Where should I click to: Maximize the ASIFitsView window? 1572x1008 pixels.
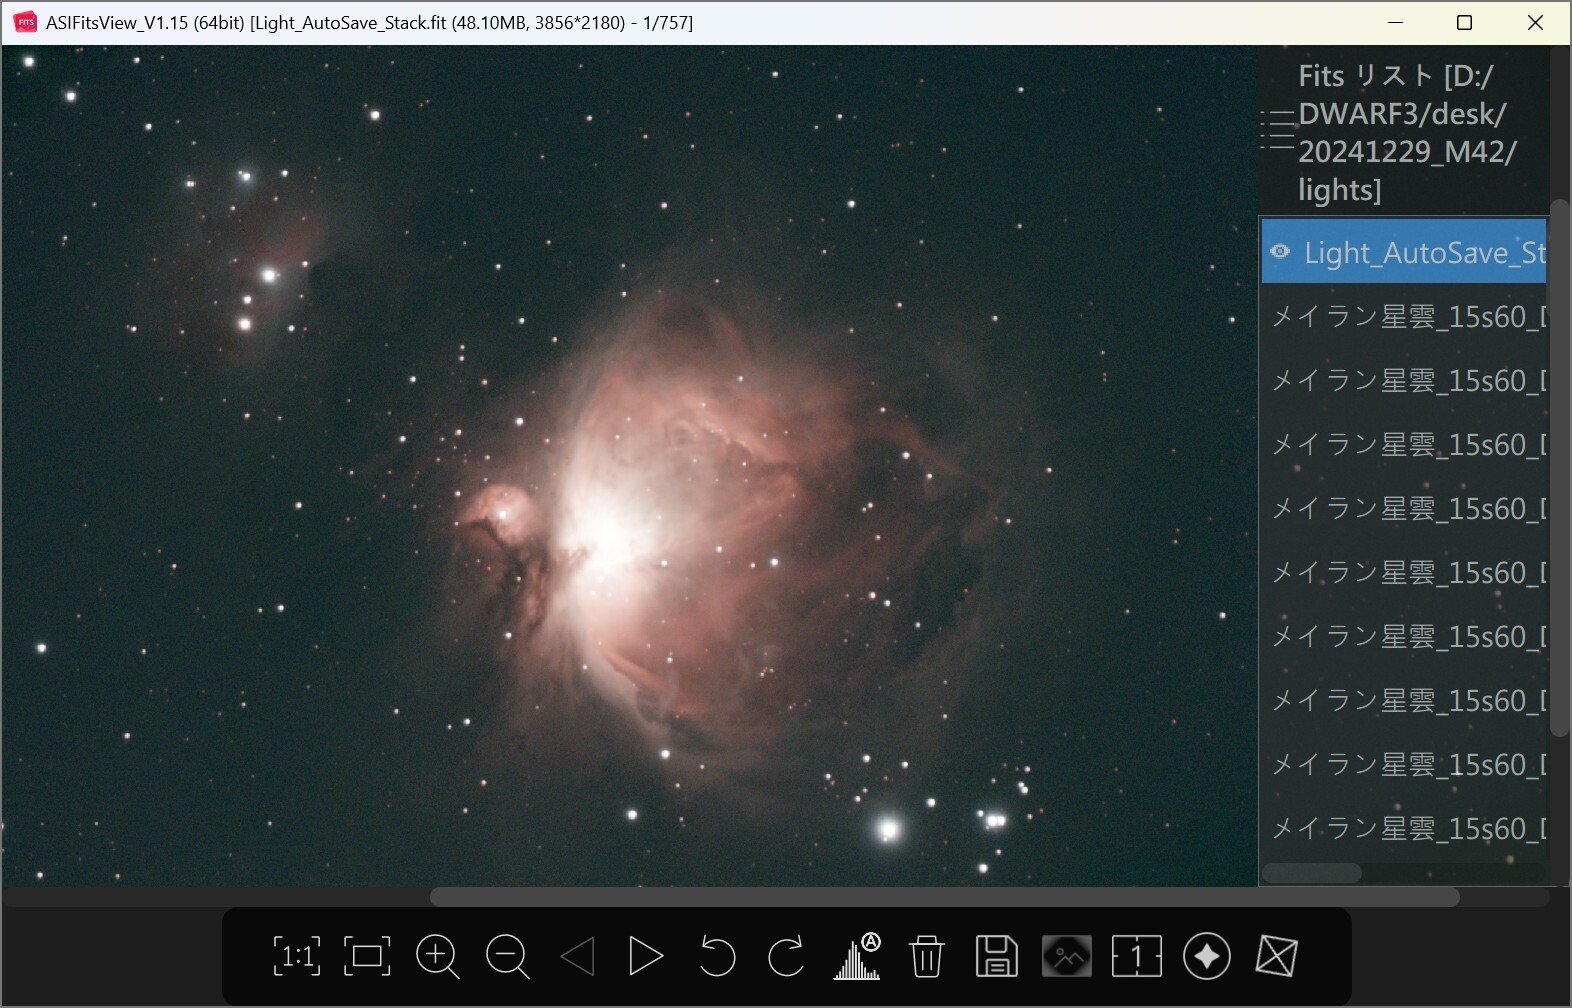point(1465,22)
